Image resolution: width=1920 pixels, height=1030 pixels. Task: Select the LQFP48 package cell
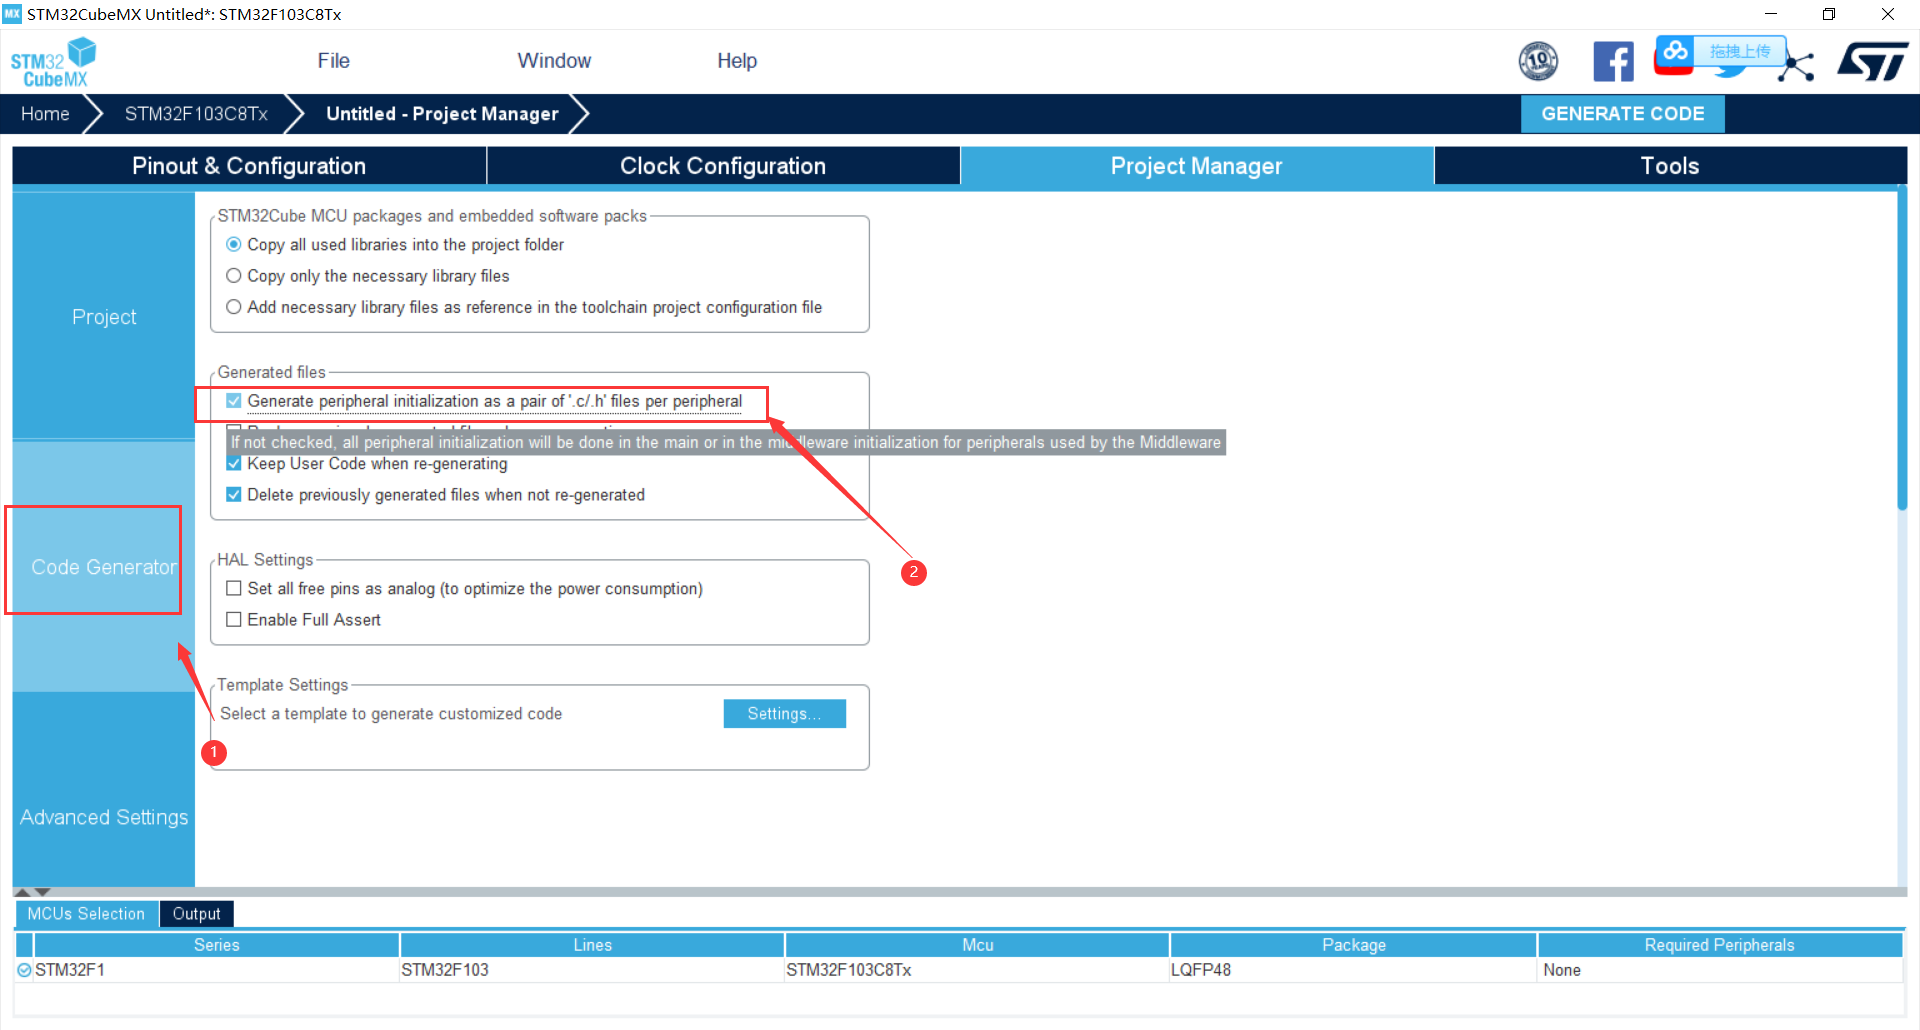[1353, 970]
